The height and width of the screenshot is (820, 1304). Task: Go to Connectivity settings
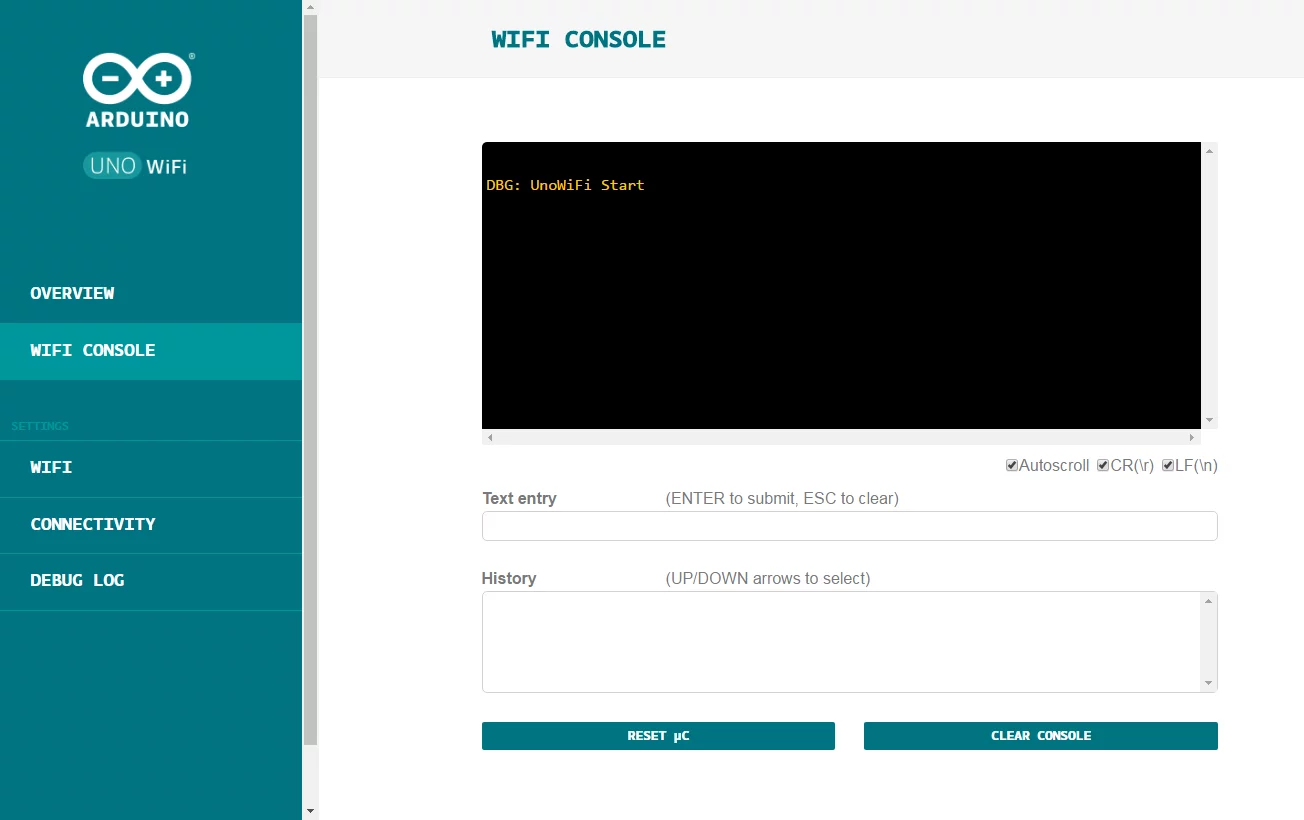tap(151, 525)
